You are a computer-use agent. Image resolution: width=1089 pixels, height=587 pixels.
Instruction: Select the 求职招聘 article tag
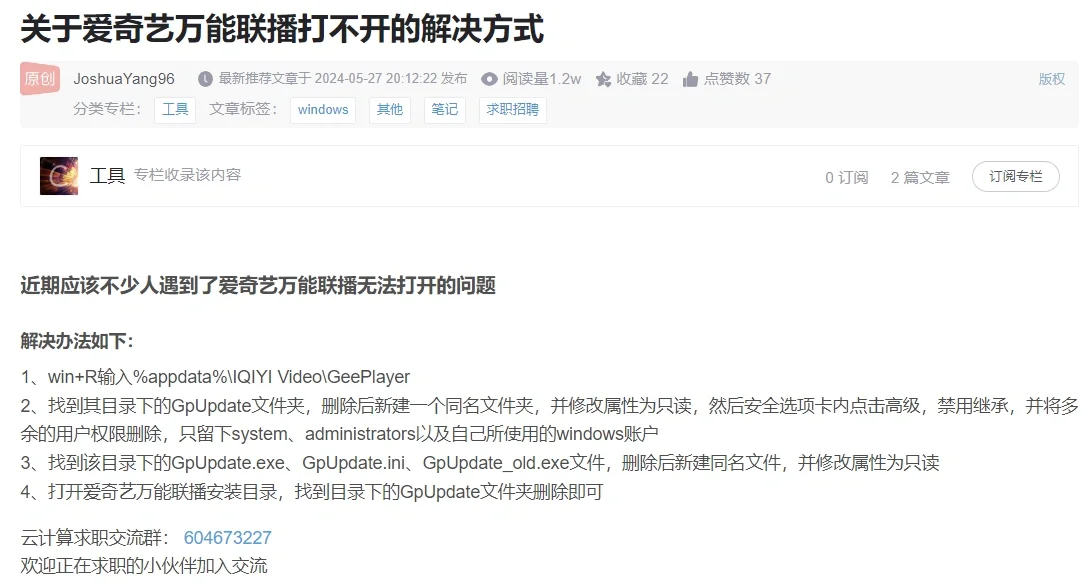[x=511, y=110]
